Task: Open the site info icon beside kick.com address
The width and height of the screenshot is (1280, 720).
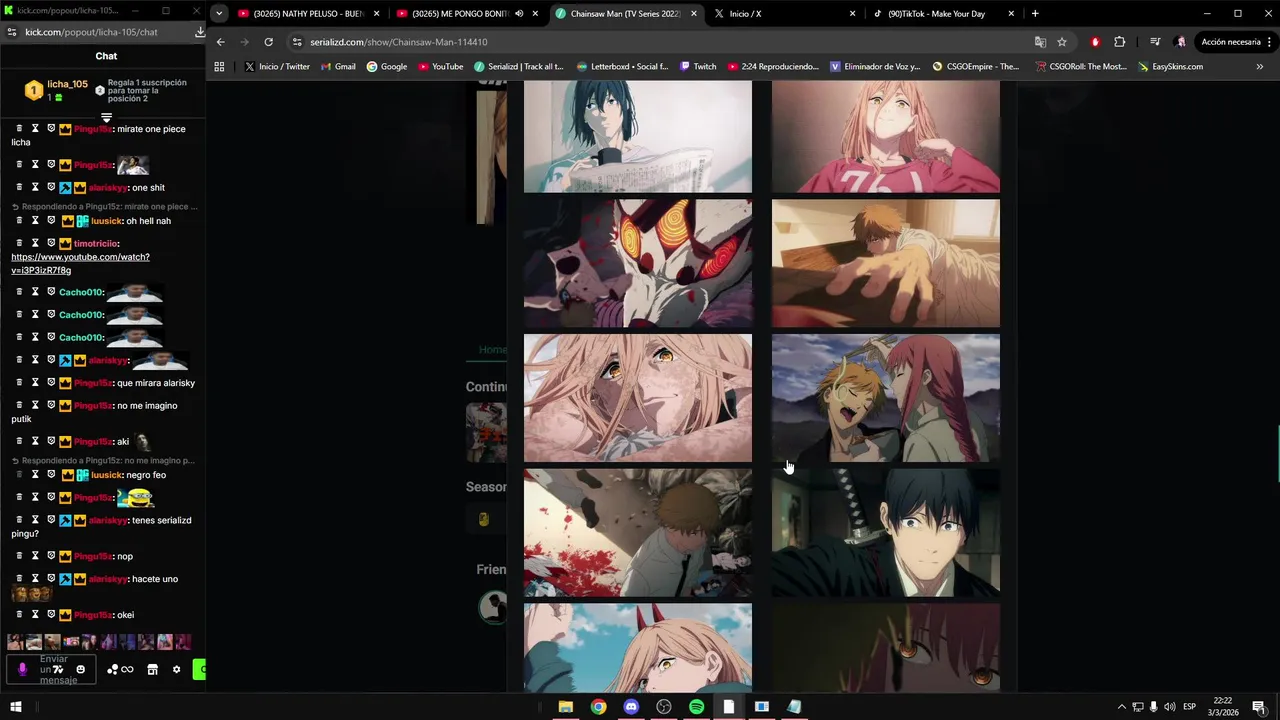Action: (x=11, y=32)
